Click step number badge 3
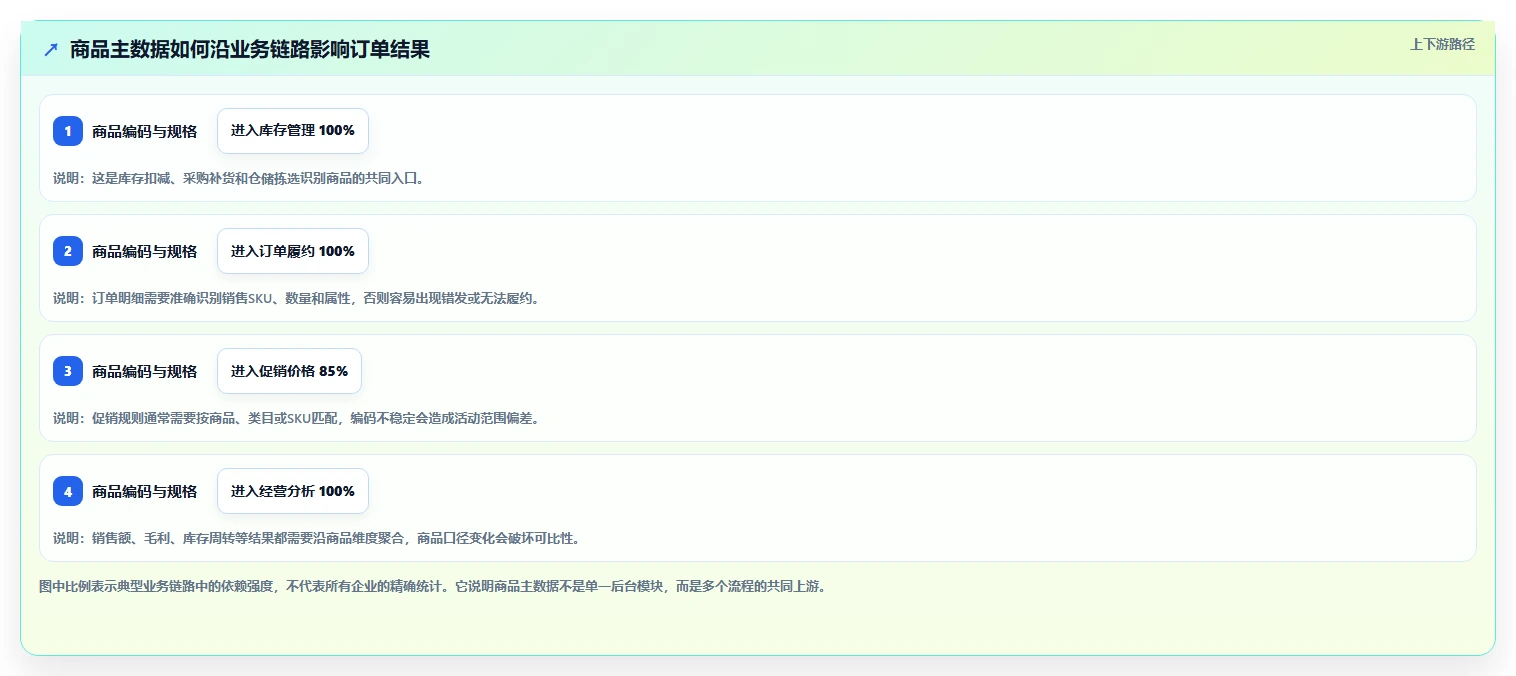Screen dimensions: 1516x676 pos(68,371)
